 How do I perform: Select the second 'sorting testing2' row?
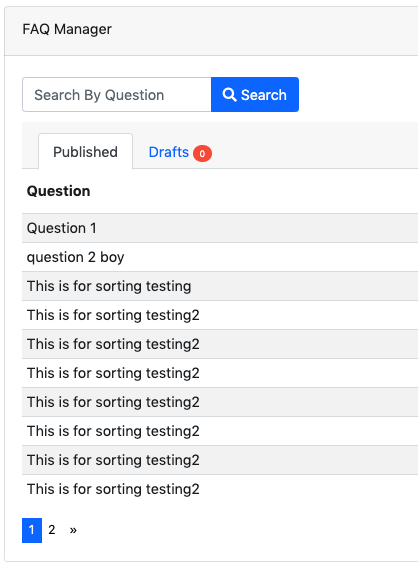(x=220, y=344)
